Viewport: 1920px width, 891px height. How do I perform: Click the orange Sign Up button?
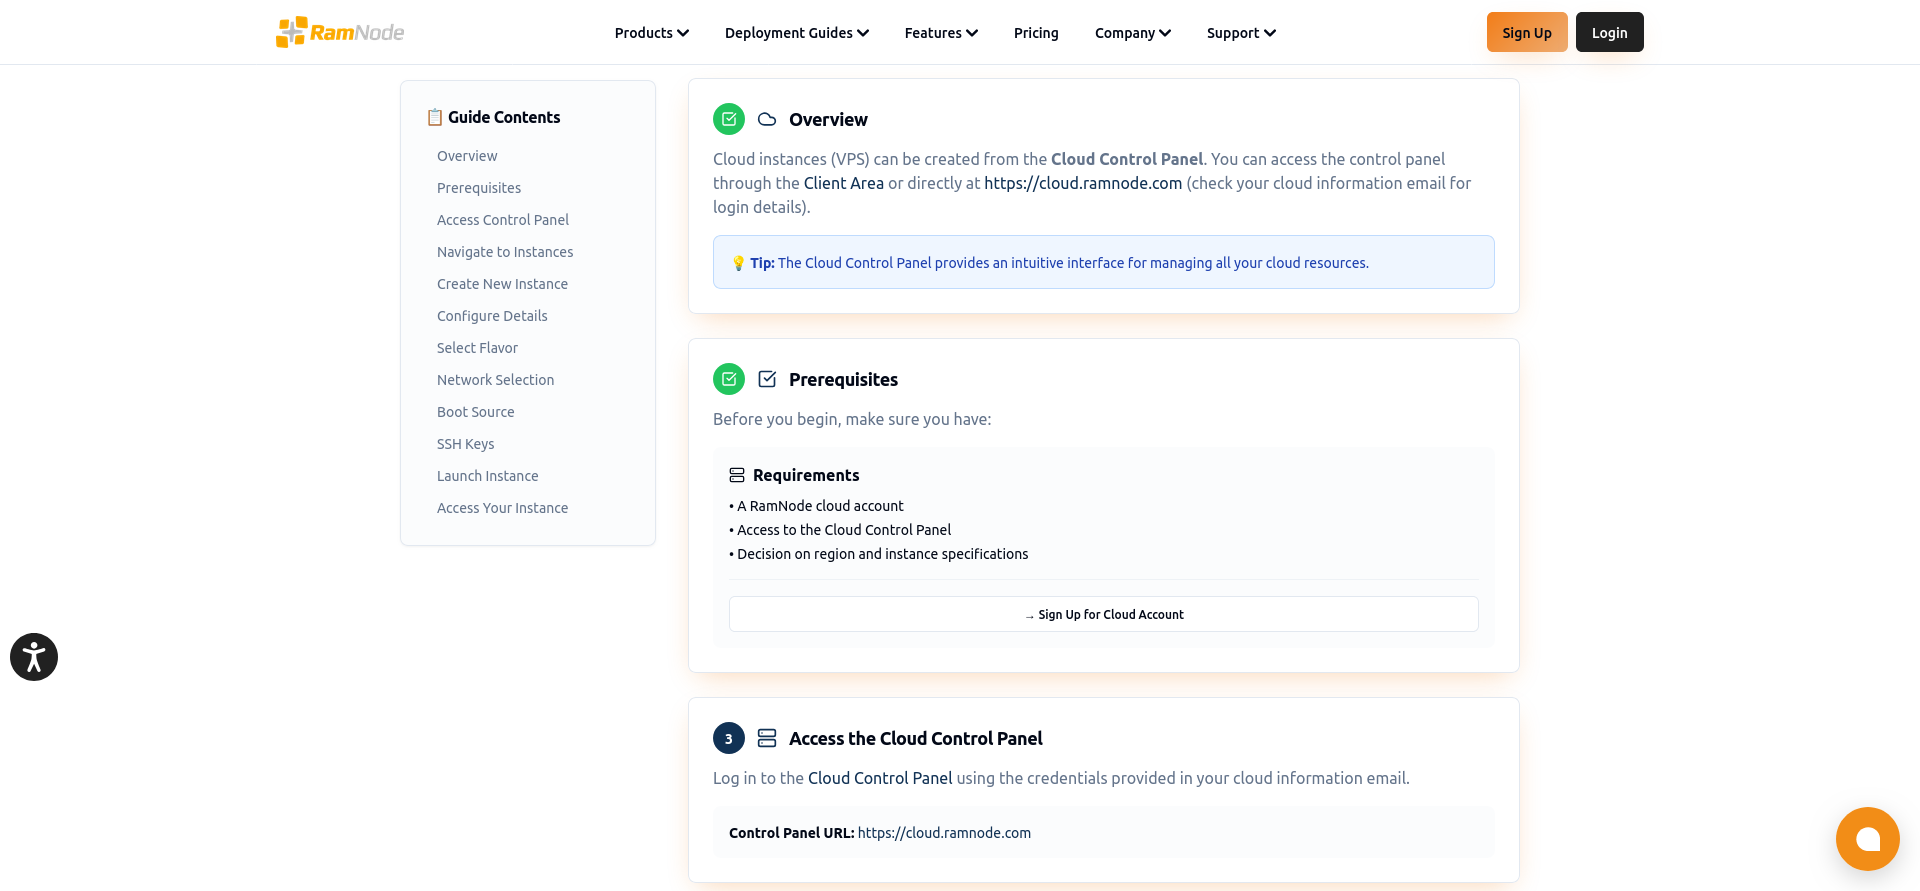click(1527, 32)
